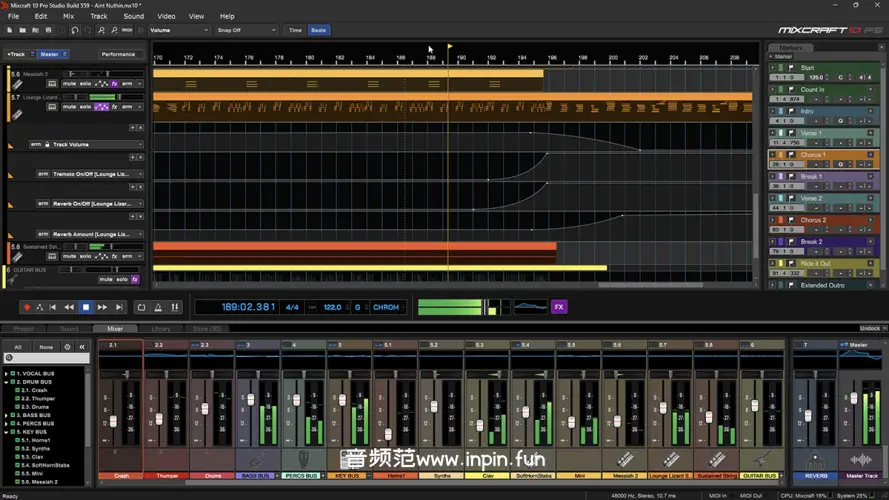Click the Undo icon in toolbar

(75, 30)
